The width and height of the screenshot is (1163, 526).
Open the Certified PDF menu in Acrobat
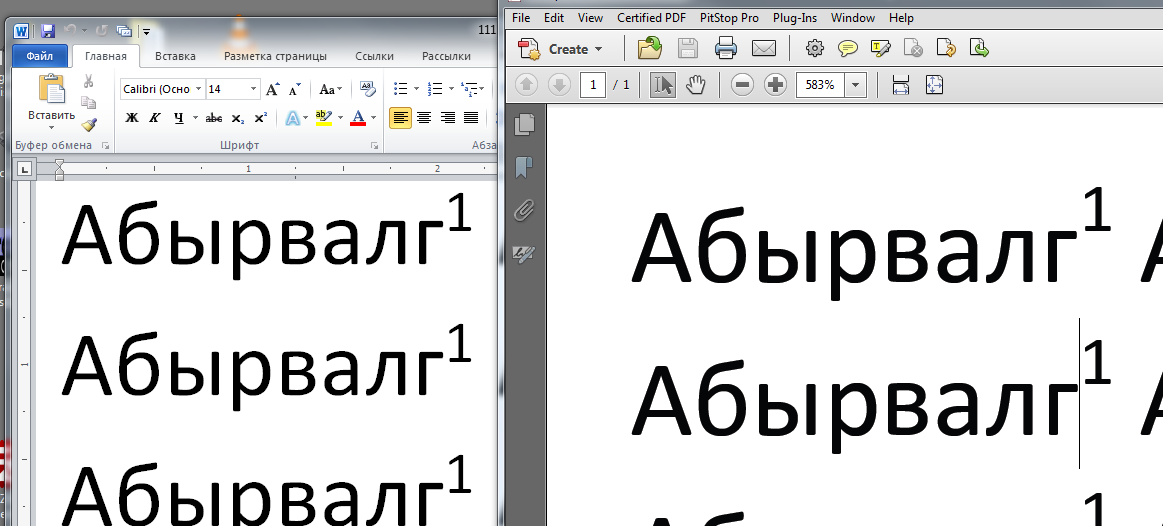(651, 18)
